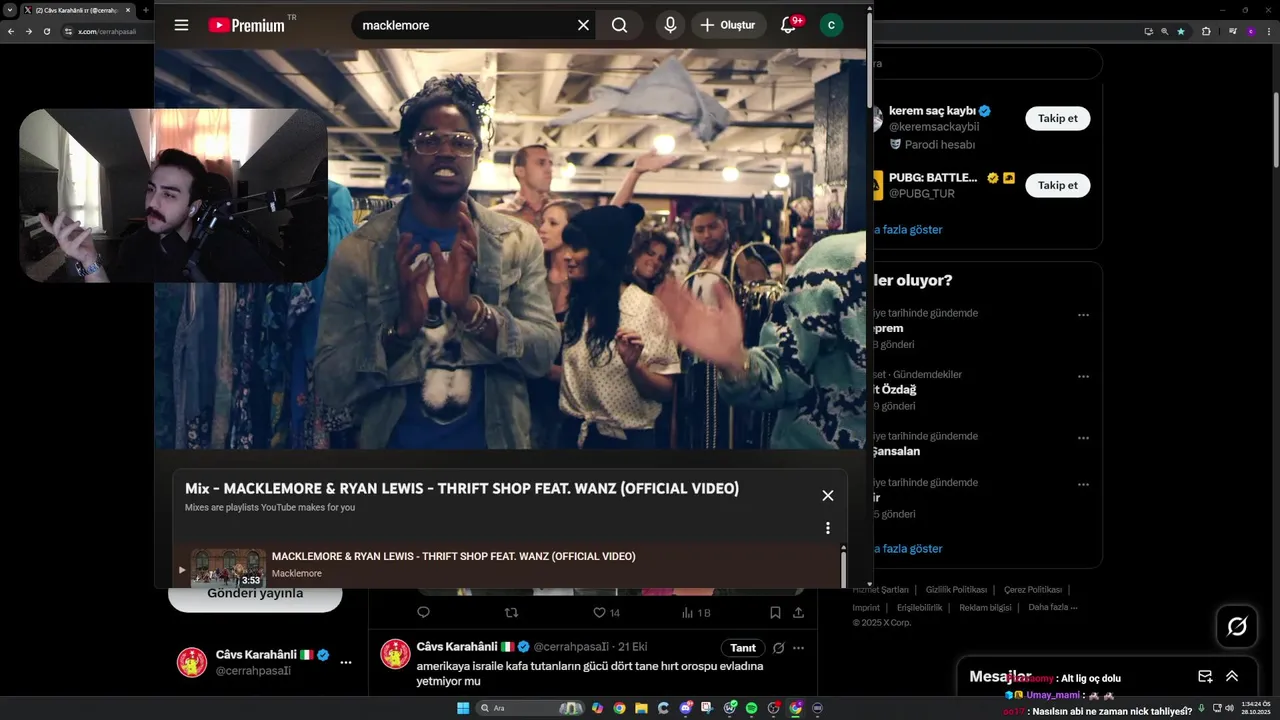
Task: Click the YouTube search magnifier button
Action: coord(620,25)
